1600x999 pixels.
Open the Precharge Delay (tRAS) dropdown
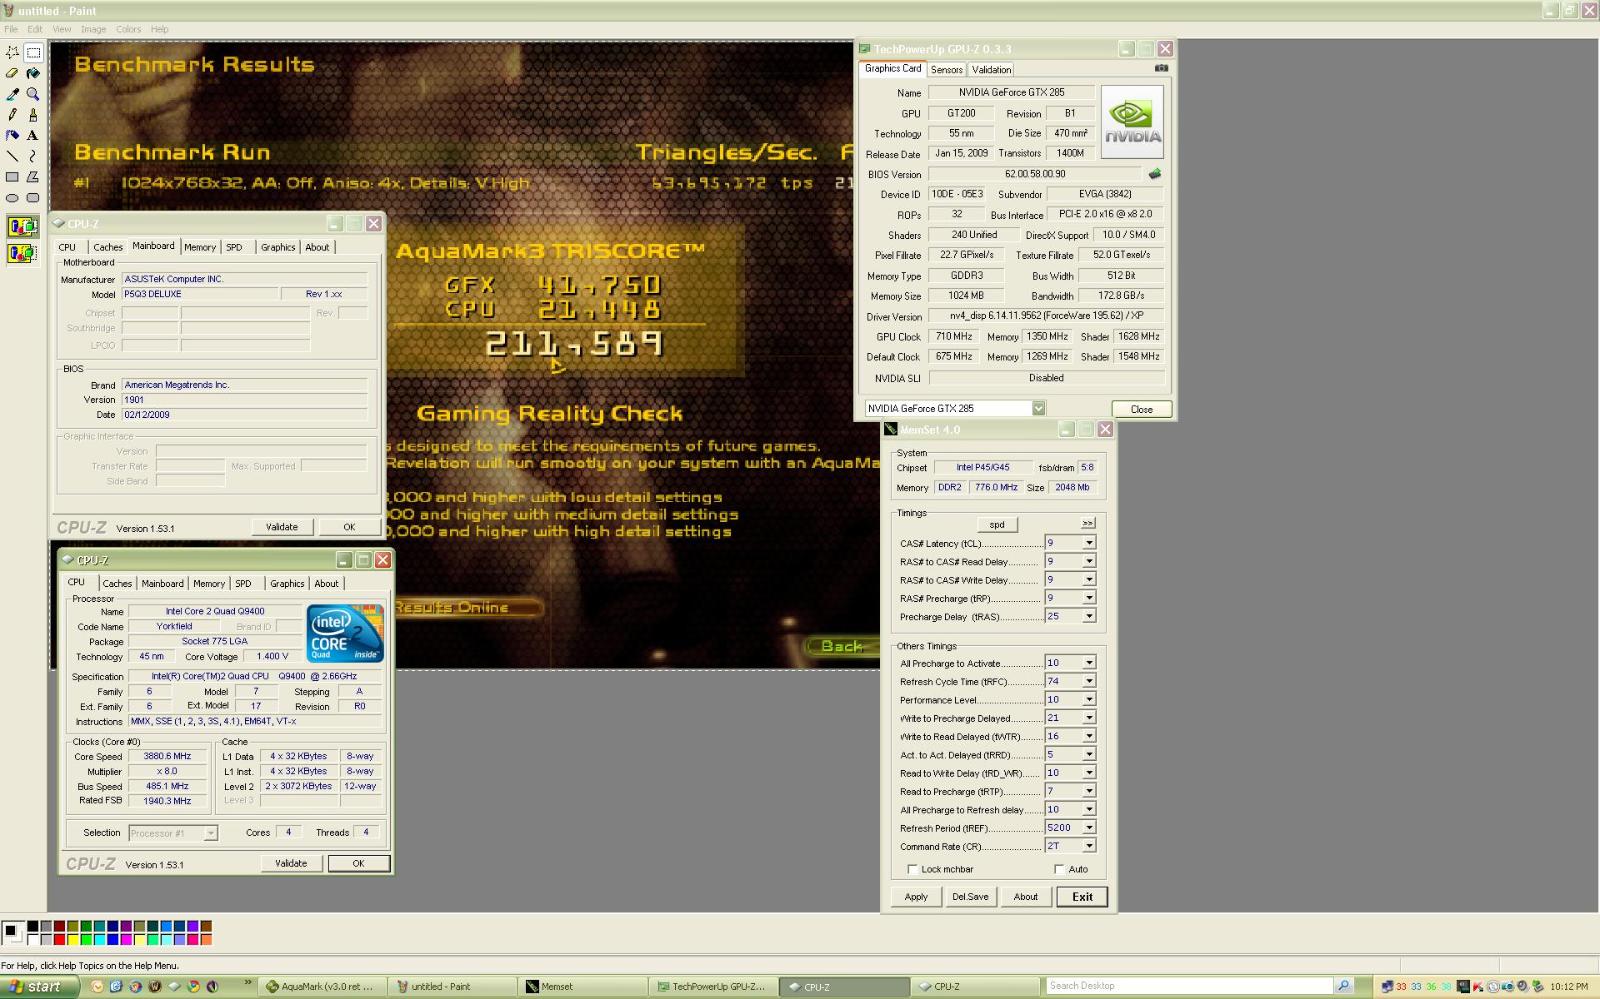coord(1089,616)
